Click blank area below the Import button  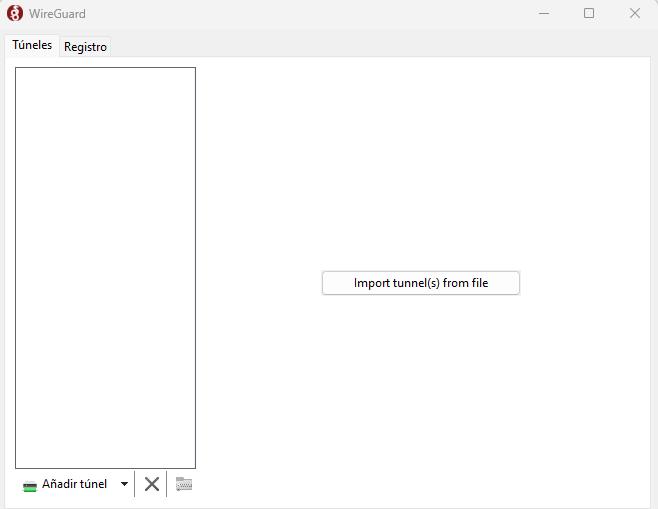(420, 390)
